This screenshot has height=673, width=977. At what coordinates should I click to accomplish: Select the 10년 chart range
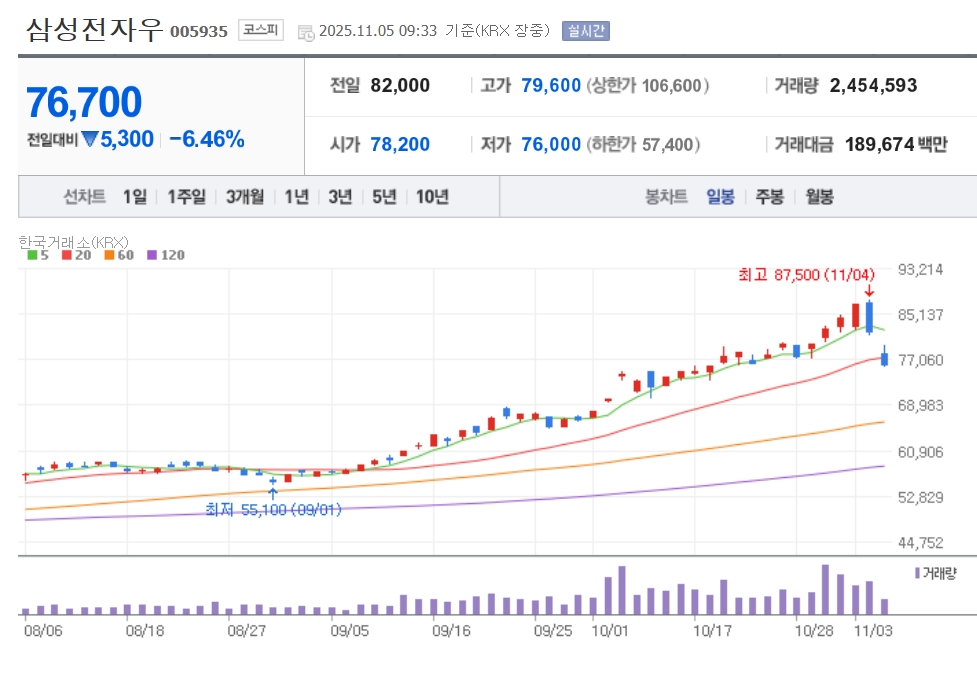[432, 197]
